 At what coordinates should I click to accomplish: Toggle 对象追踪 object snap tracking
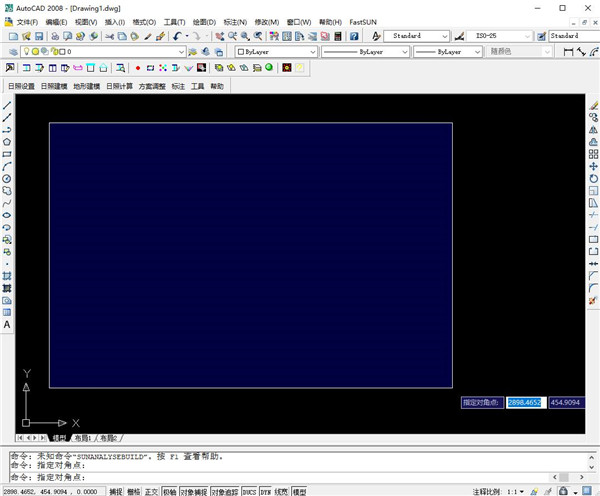click(225, 491)
